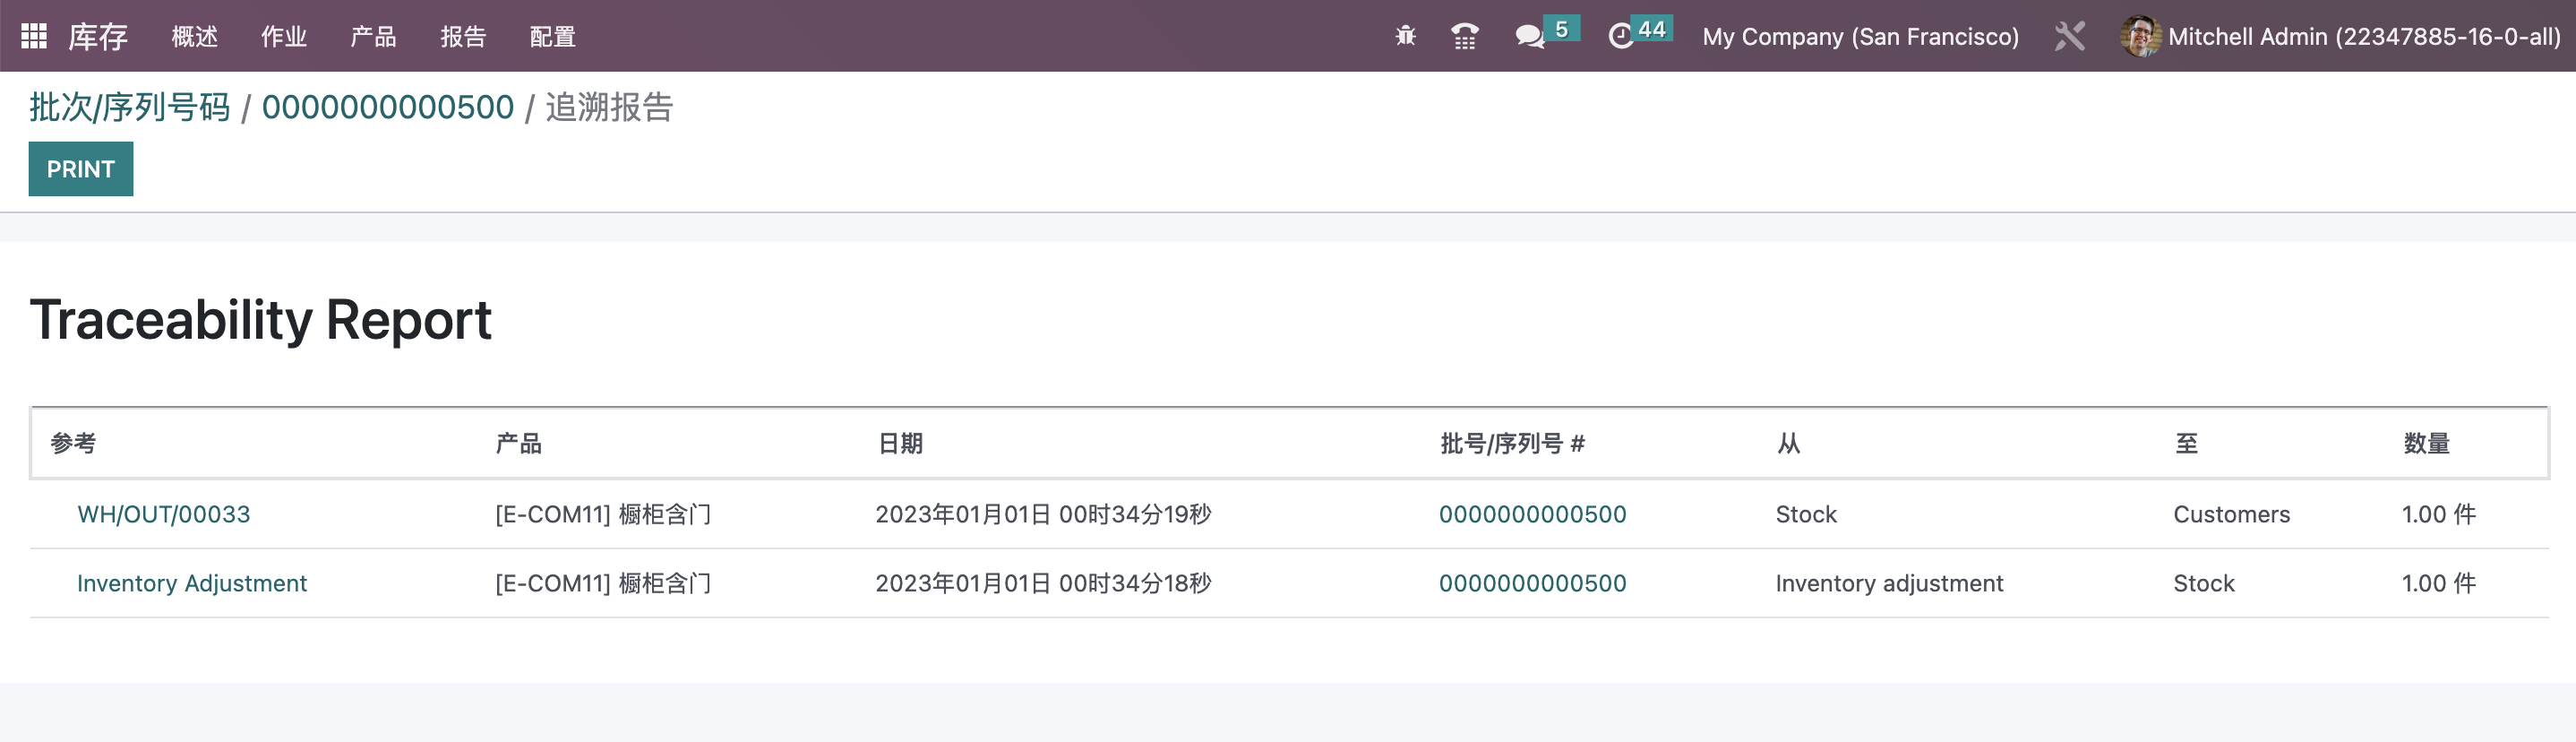Click 1.00 件 in WH/OUT/00033 row
The height and width of the screenshot is (742, 2576).
click(2438, 514)
